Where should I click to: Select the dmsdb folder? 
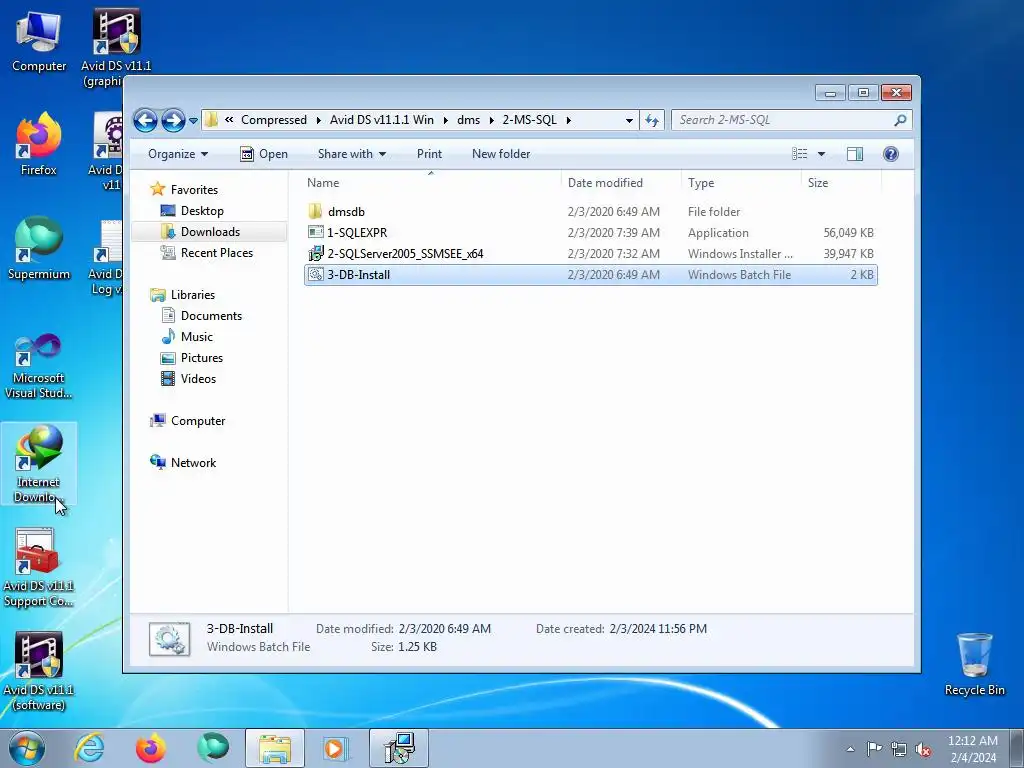click(x=591, y=212)
